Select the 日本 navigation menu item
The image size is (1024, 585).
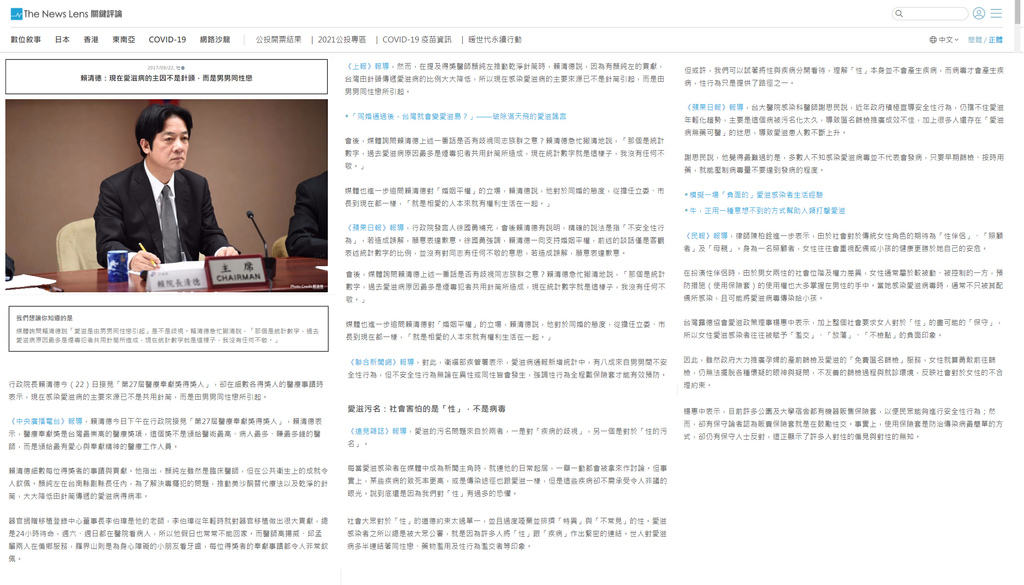[60, 41]
